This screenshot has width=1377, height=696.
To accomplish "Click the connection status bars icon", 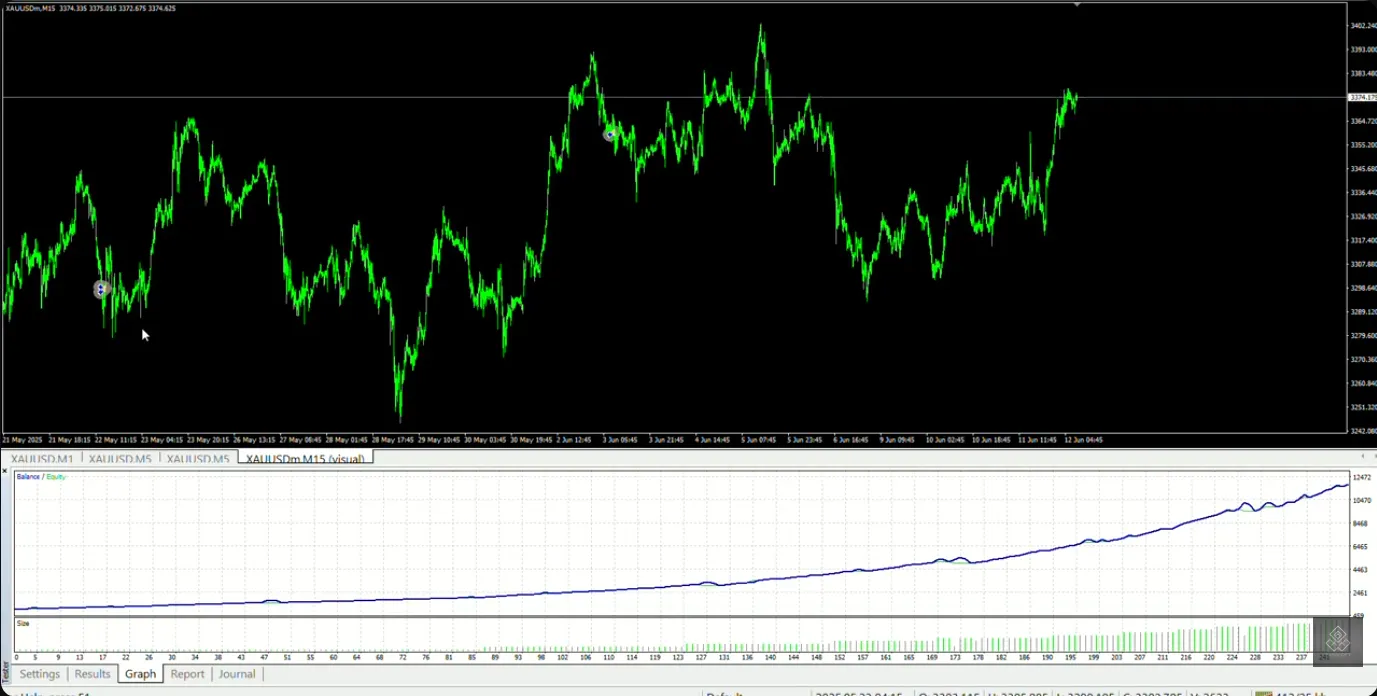I will click(1264, 693).
